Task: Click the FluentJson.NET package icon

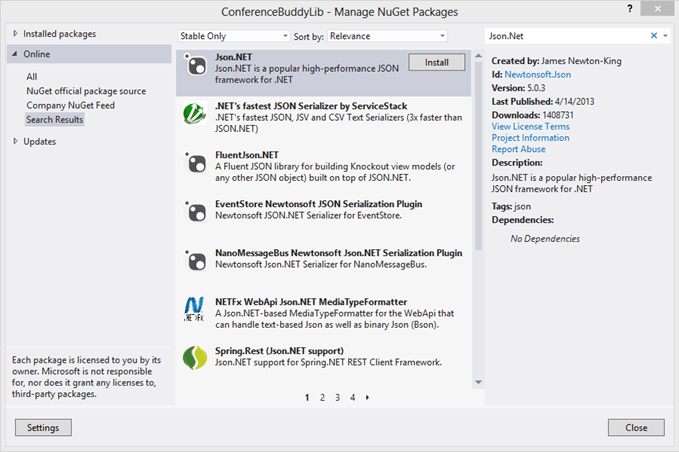Action: (195, 163)
